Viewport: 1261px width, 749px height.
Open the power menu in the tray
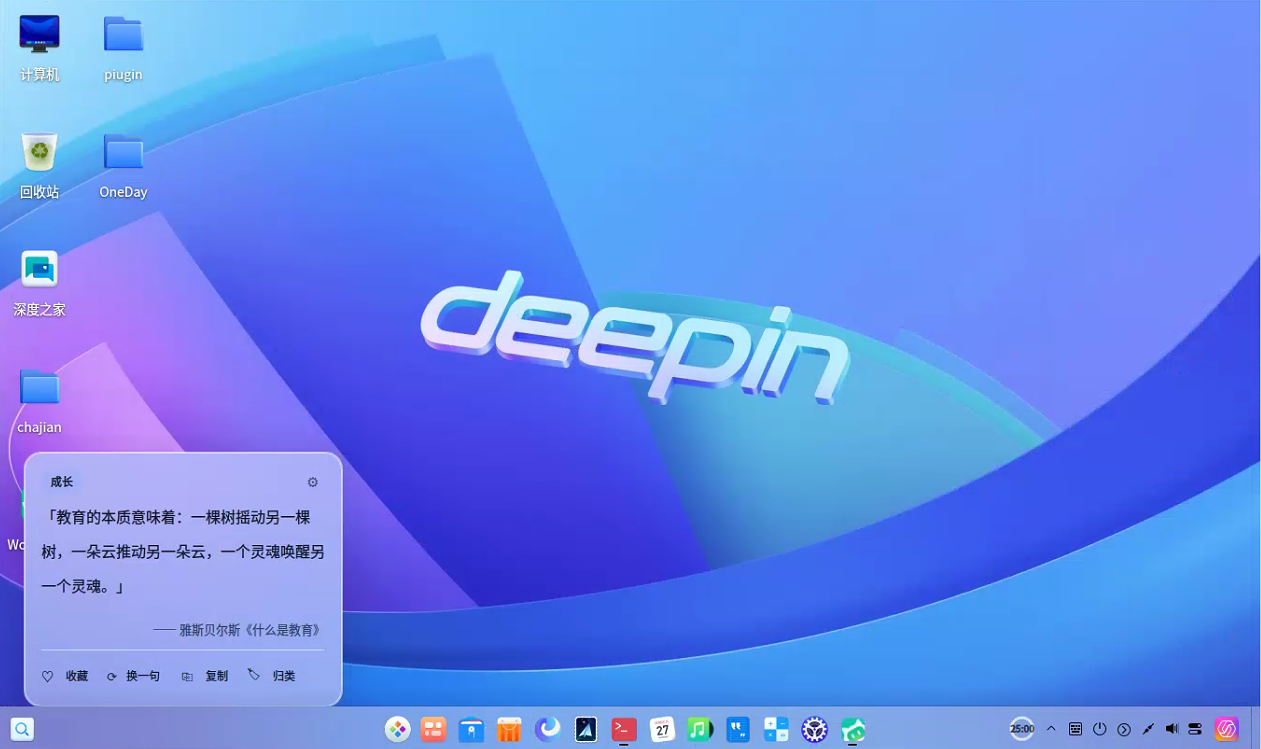(1100, 729)
